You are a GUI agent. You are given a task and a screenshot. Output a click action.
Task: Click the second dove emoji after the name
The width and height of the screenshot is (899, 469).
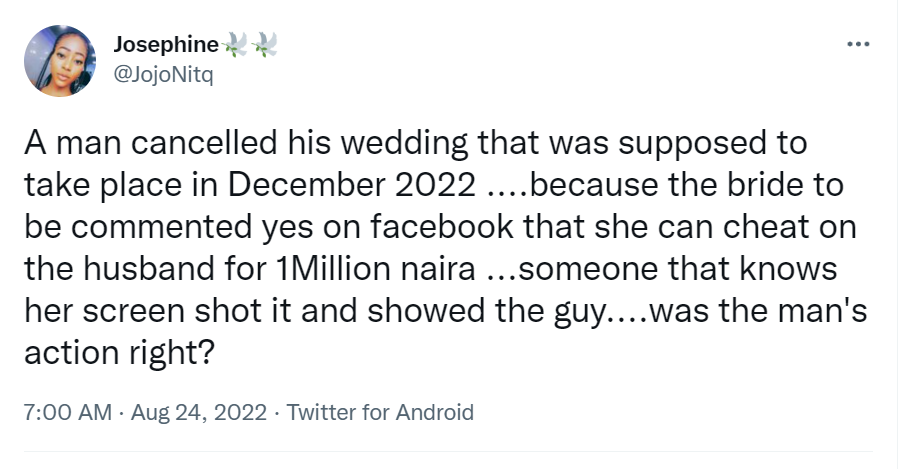(264, 44)
